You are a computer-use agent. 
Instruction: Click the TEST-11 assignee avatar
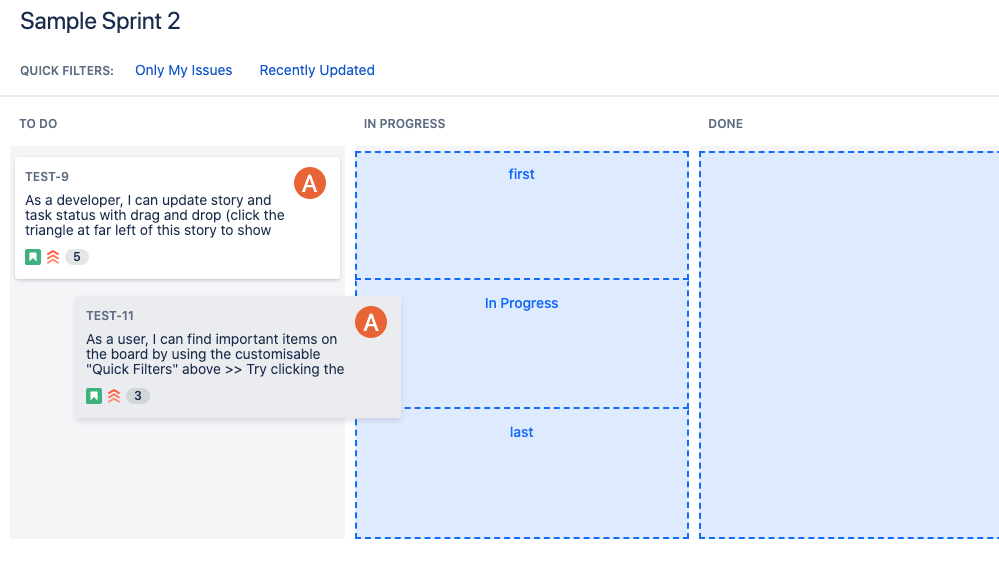click(371, 322)
